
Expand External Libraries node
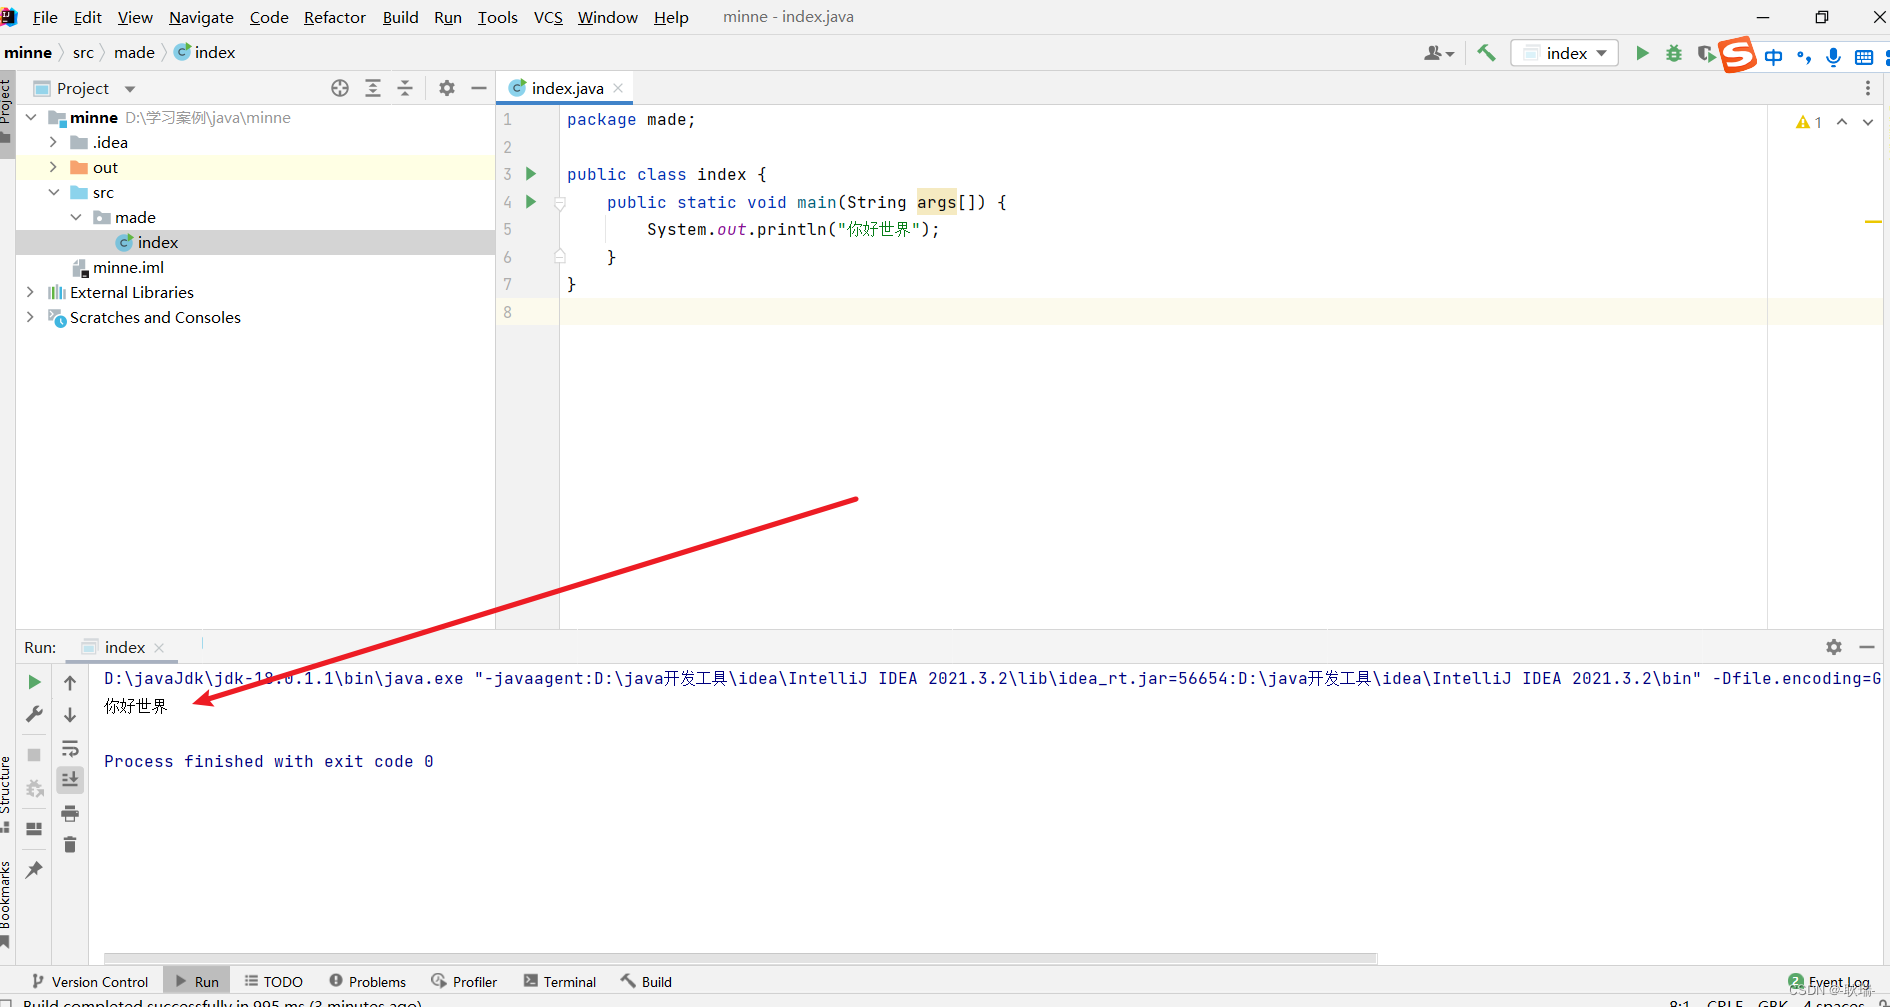pos(31,292)
